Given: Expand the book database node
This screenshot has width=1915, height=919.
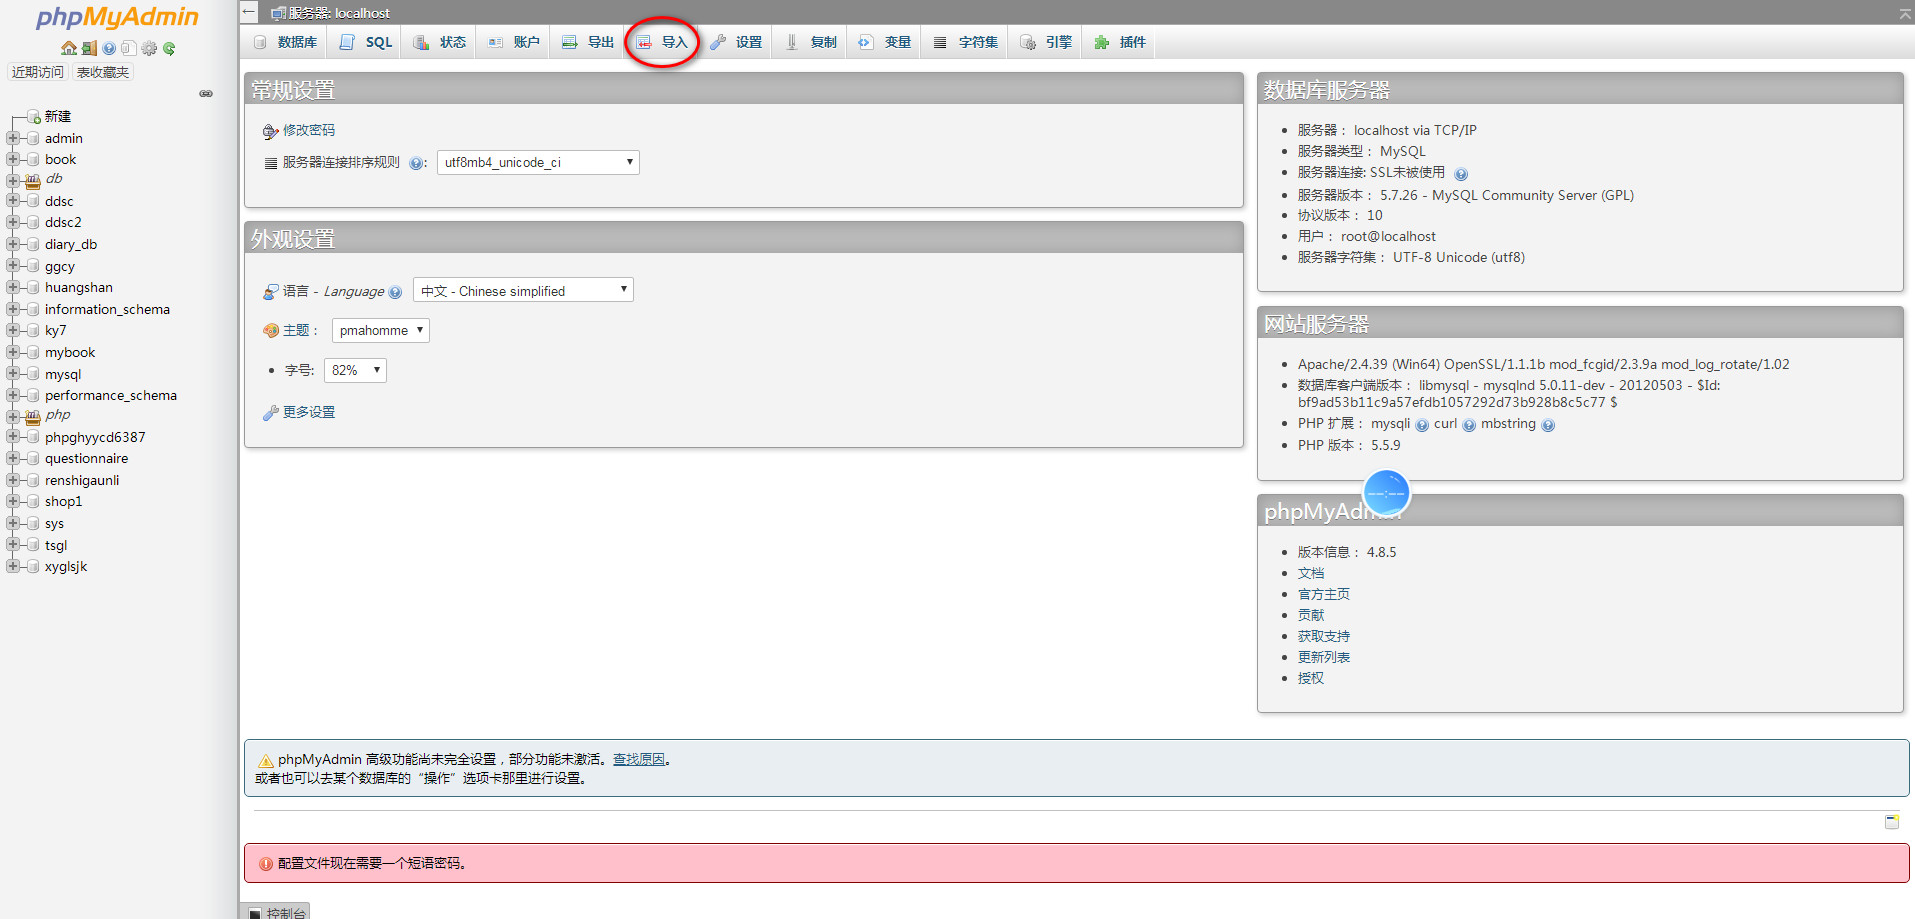Looking at the screenshot, I should click(13, 159).
